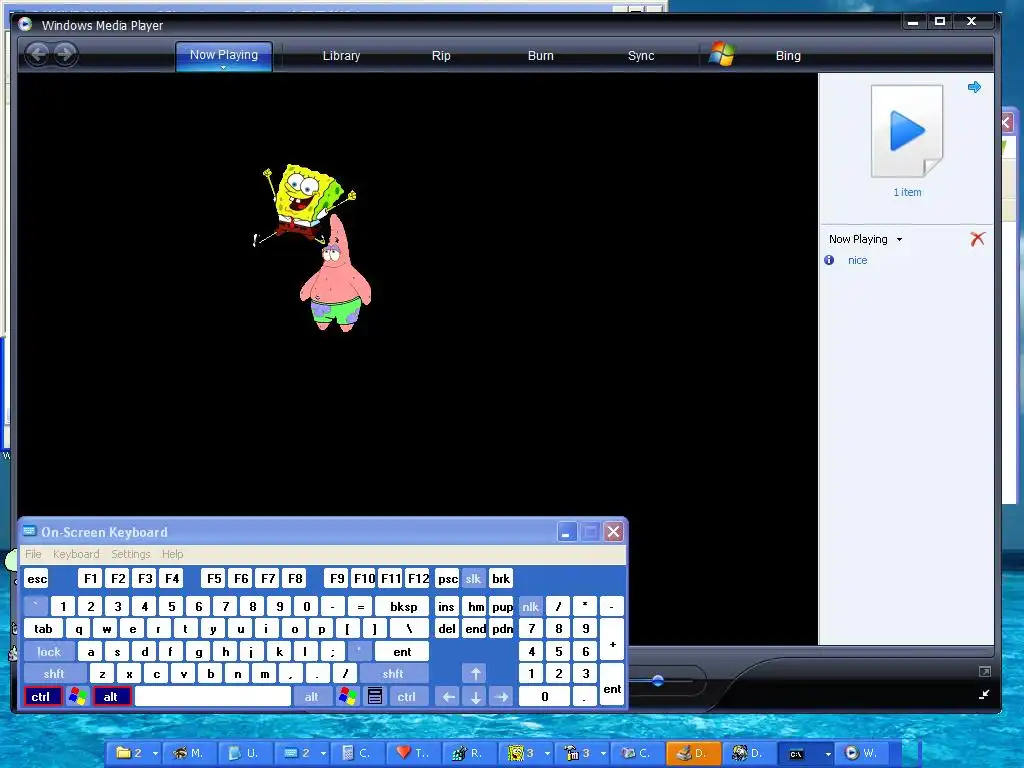Toggle the lock key on On-Screen Keyboard
The image size is (1024, 768).
coord(49,652)
